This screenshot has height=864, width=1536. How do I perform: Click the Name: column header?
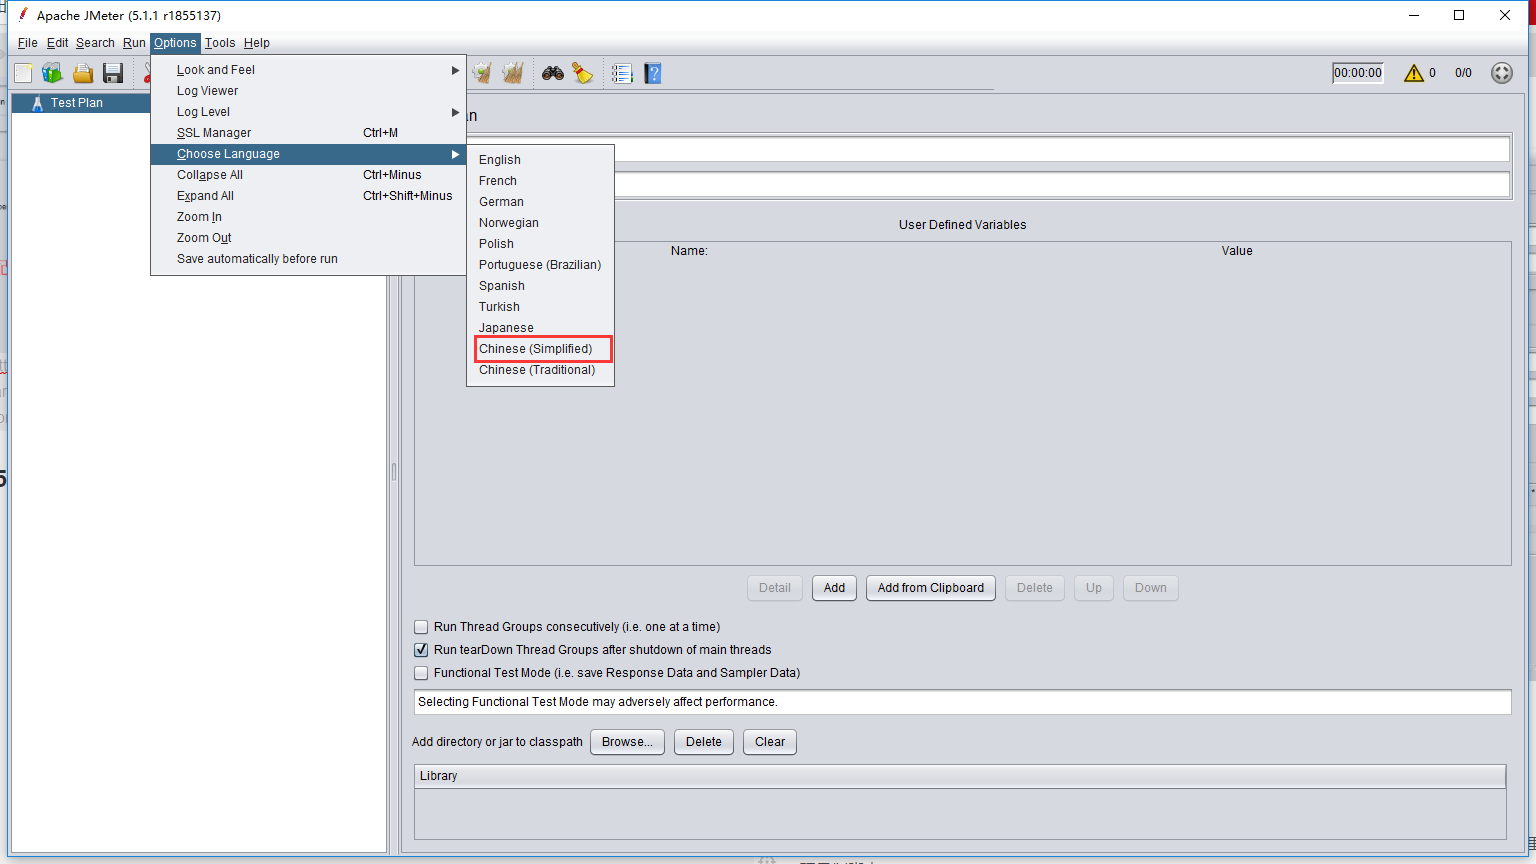(x=689, y=251)
